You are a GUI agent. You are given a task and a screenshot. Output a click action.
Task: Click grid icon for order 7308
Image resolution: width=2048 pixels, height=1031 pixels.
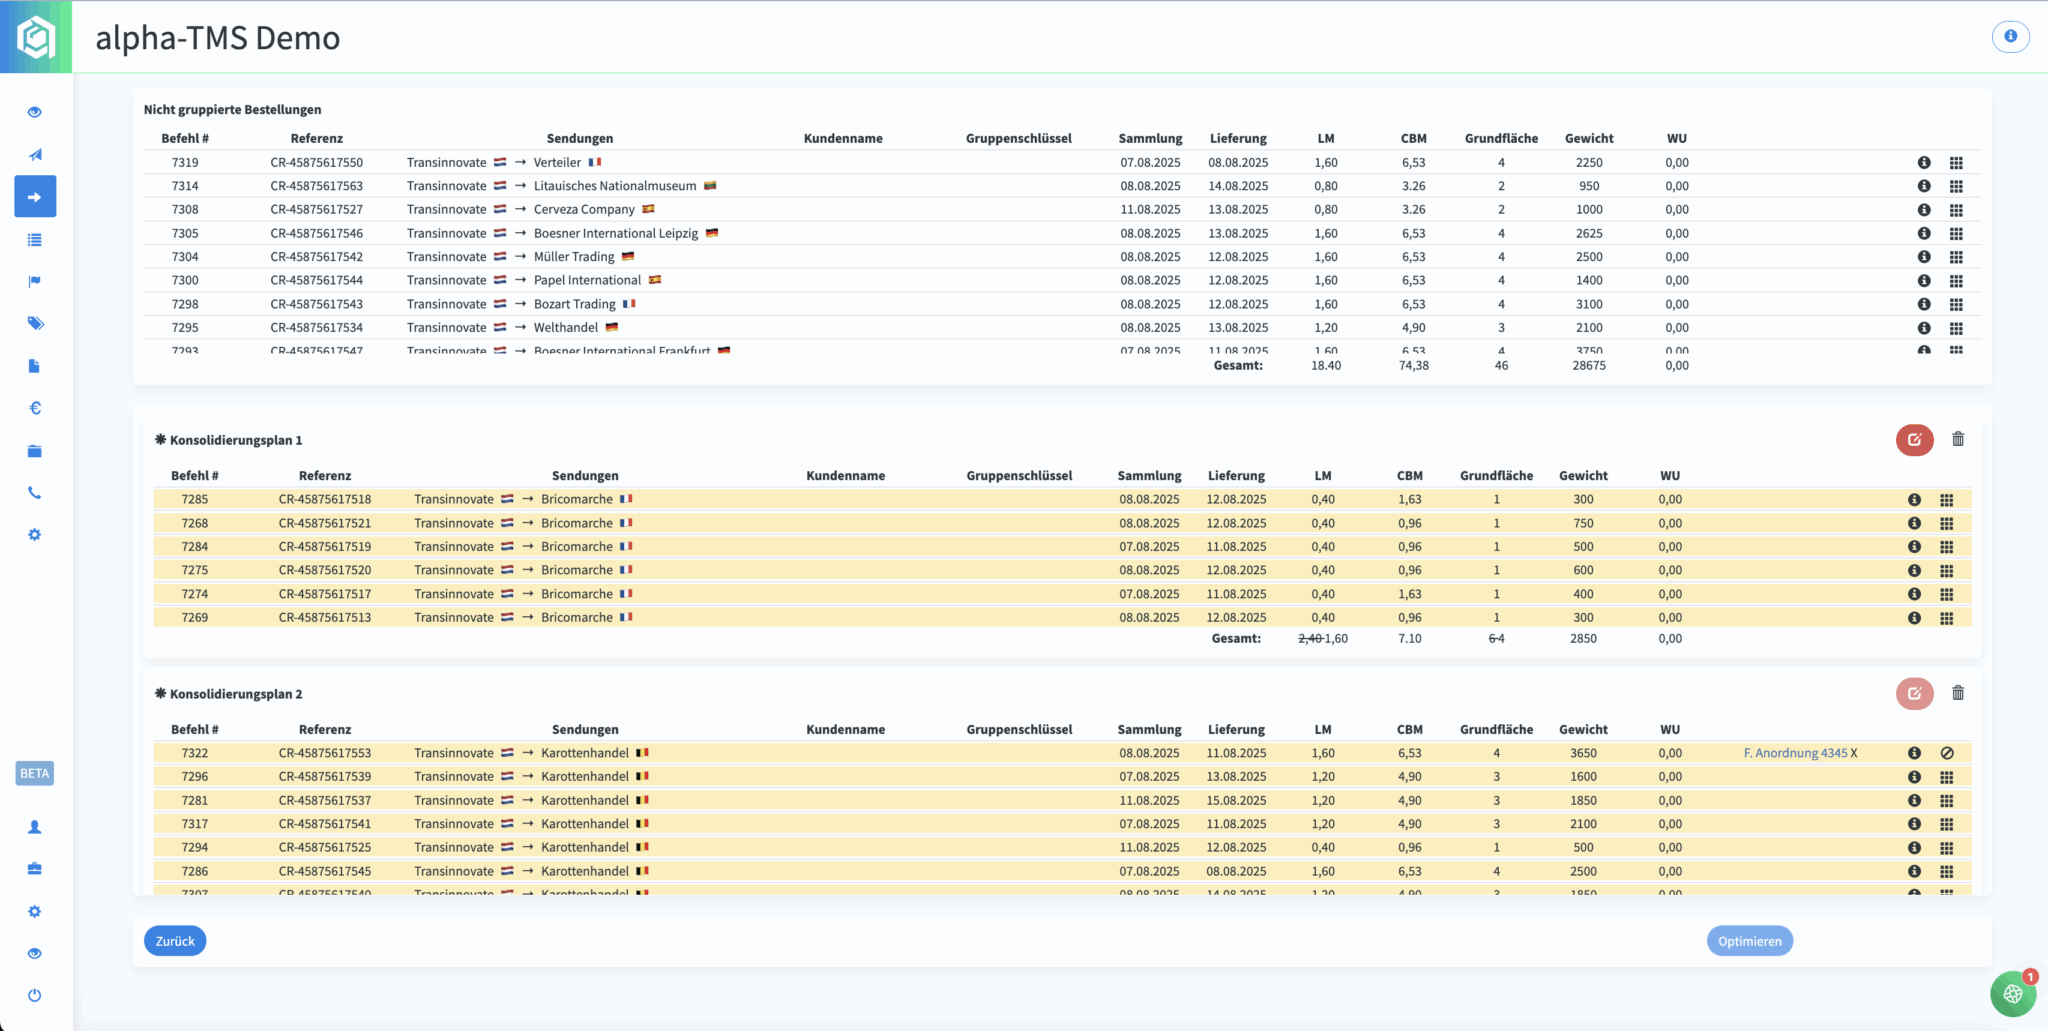pos(1956,210)
